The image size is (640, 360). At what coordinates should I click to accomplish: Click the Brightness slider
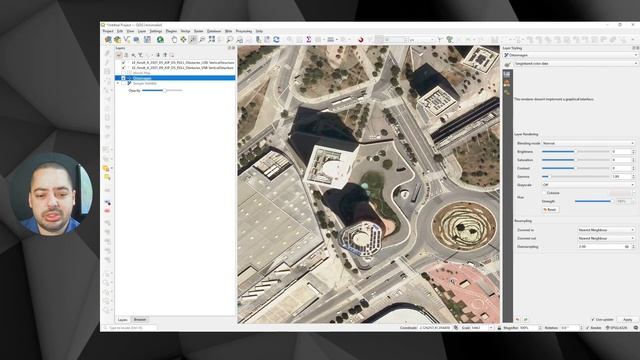click(x=576, y=151)
